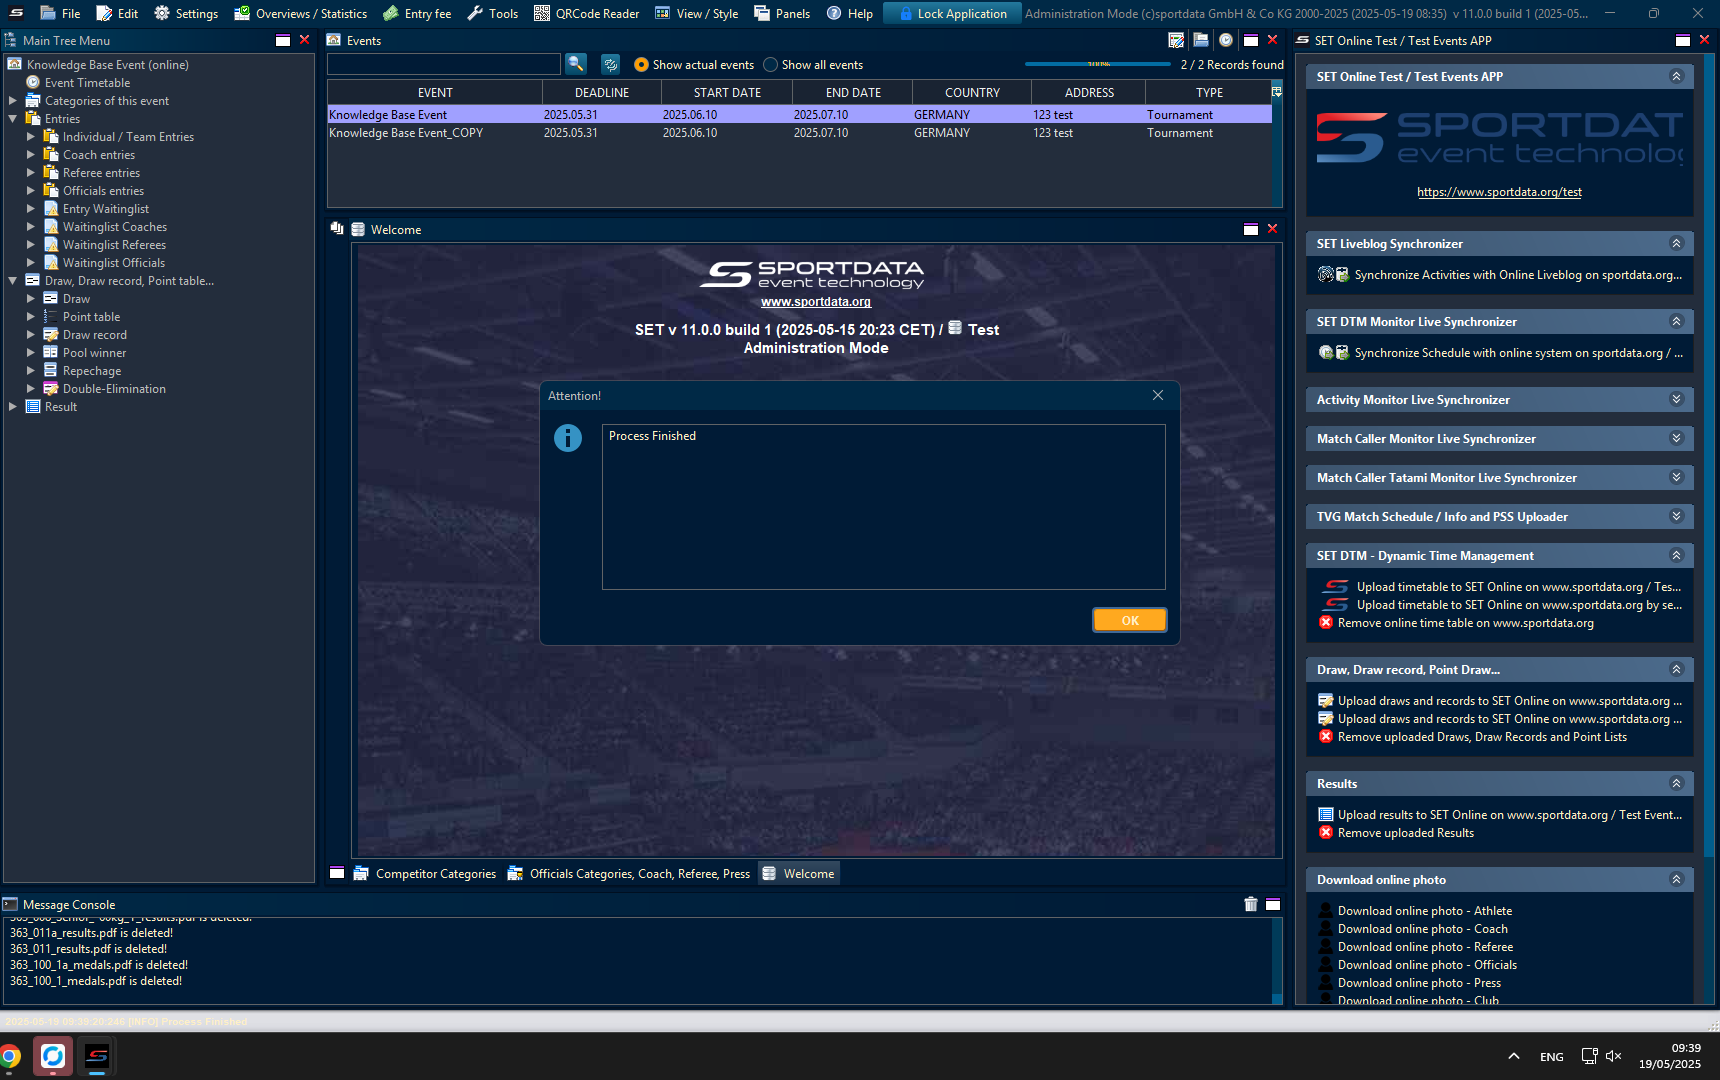1720x1080 pixels.
Task: Open the sportdata.org/test link
Action: click(1499, 192)
